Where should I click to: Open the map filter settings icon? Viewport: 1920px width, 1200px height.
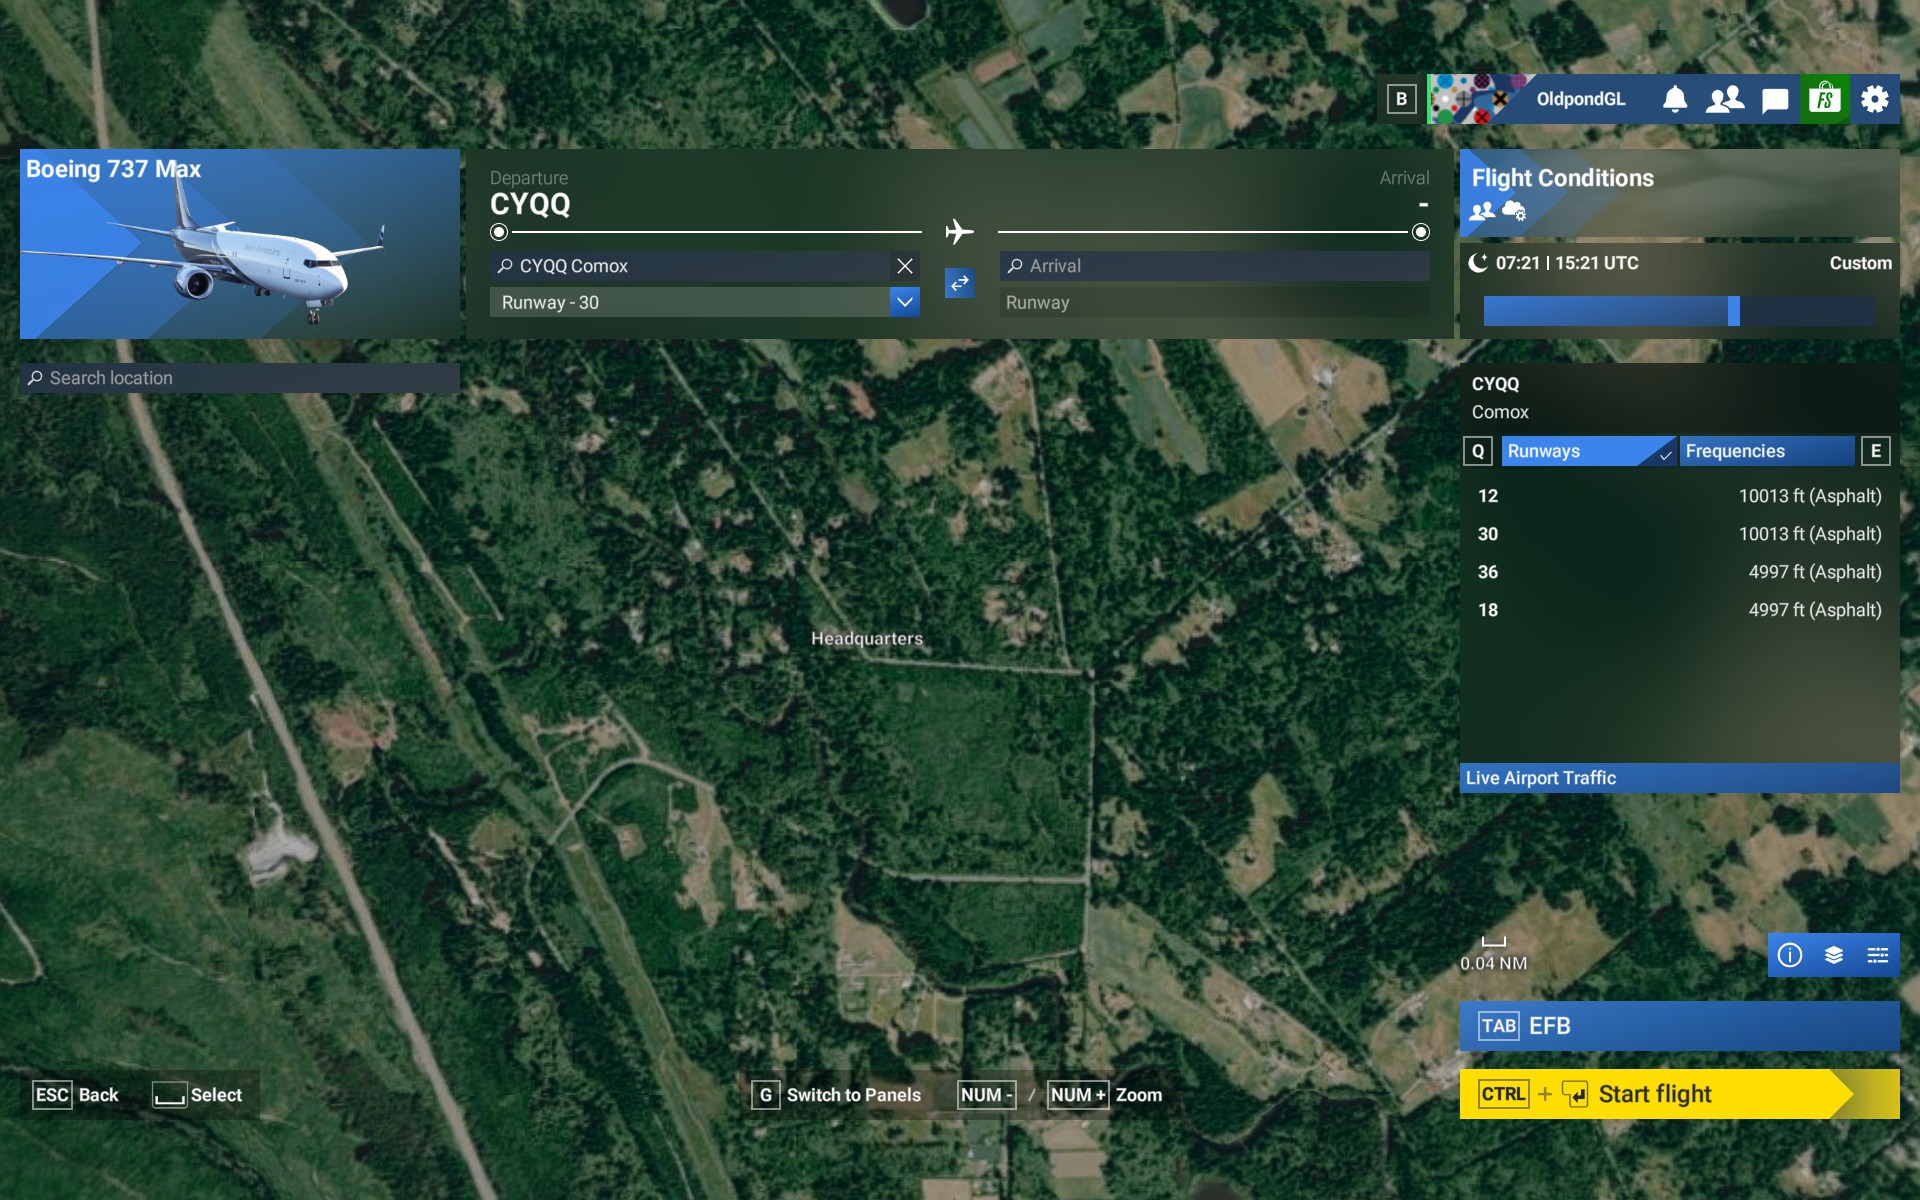[1877, 955]
